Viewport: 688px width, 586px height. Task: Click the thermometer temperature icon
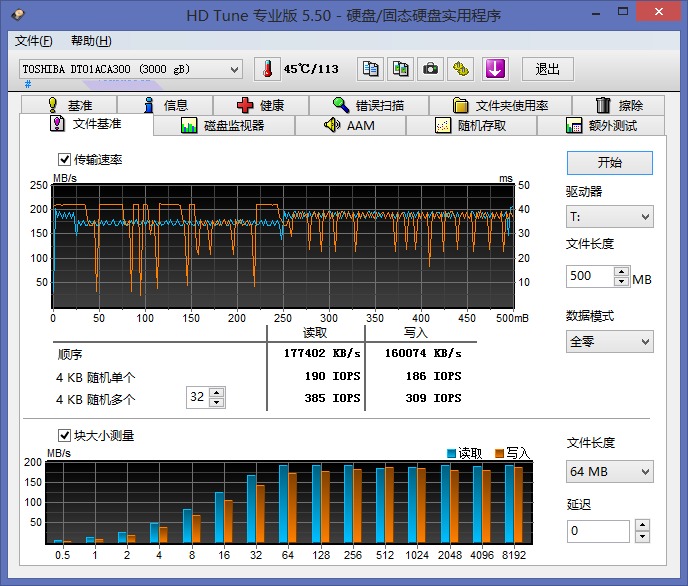click(267, 69)
